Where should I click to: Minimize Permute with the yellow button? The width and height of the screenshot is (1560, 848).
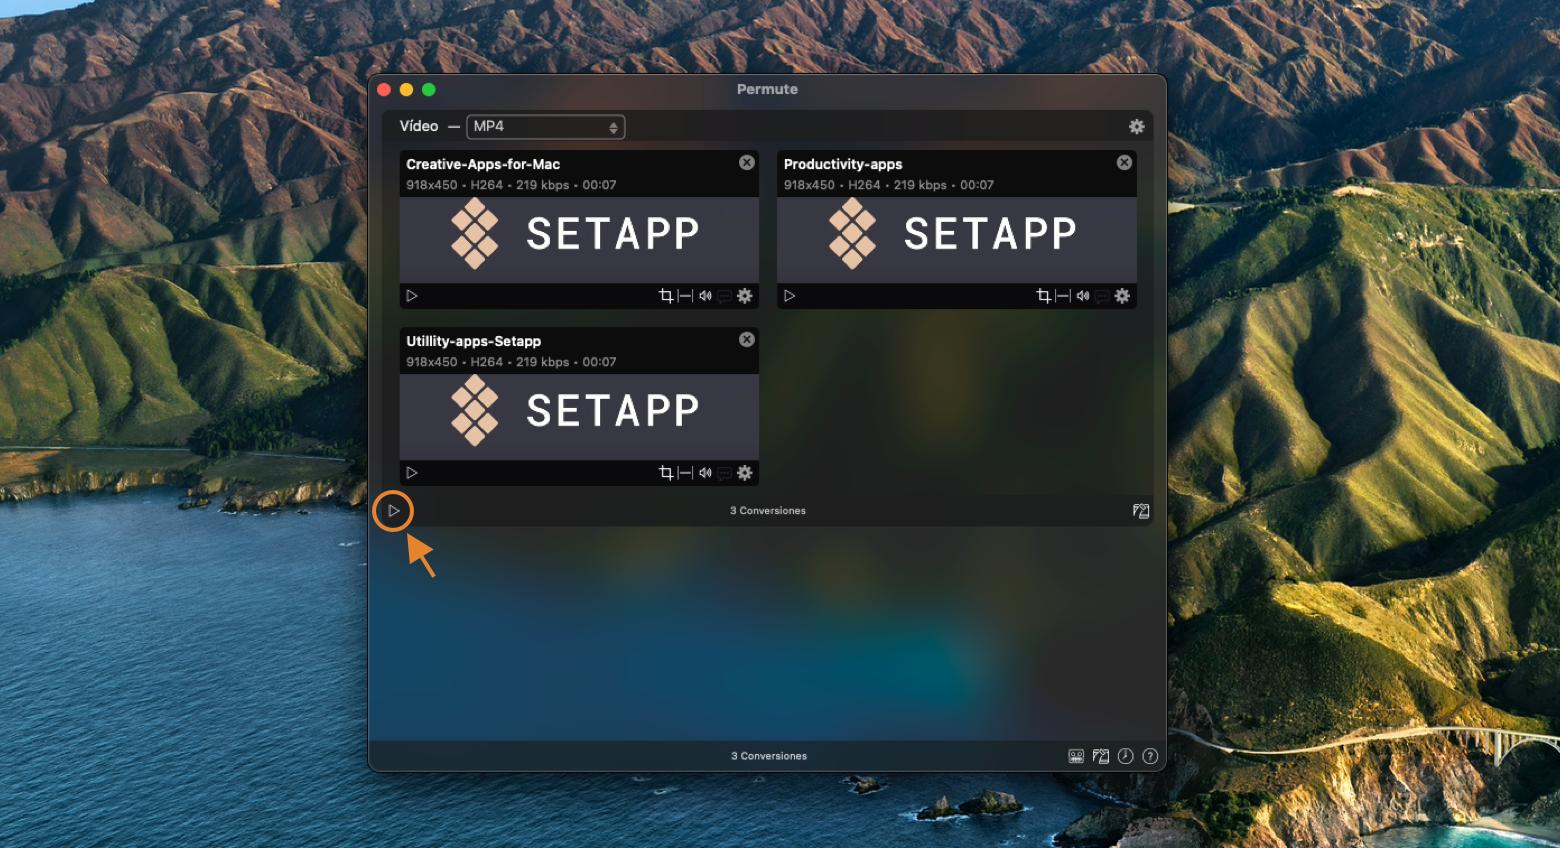[406, 90]
